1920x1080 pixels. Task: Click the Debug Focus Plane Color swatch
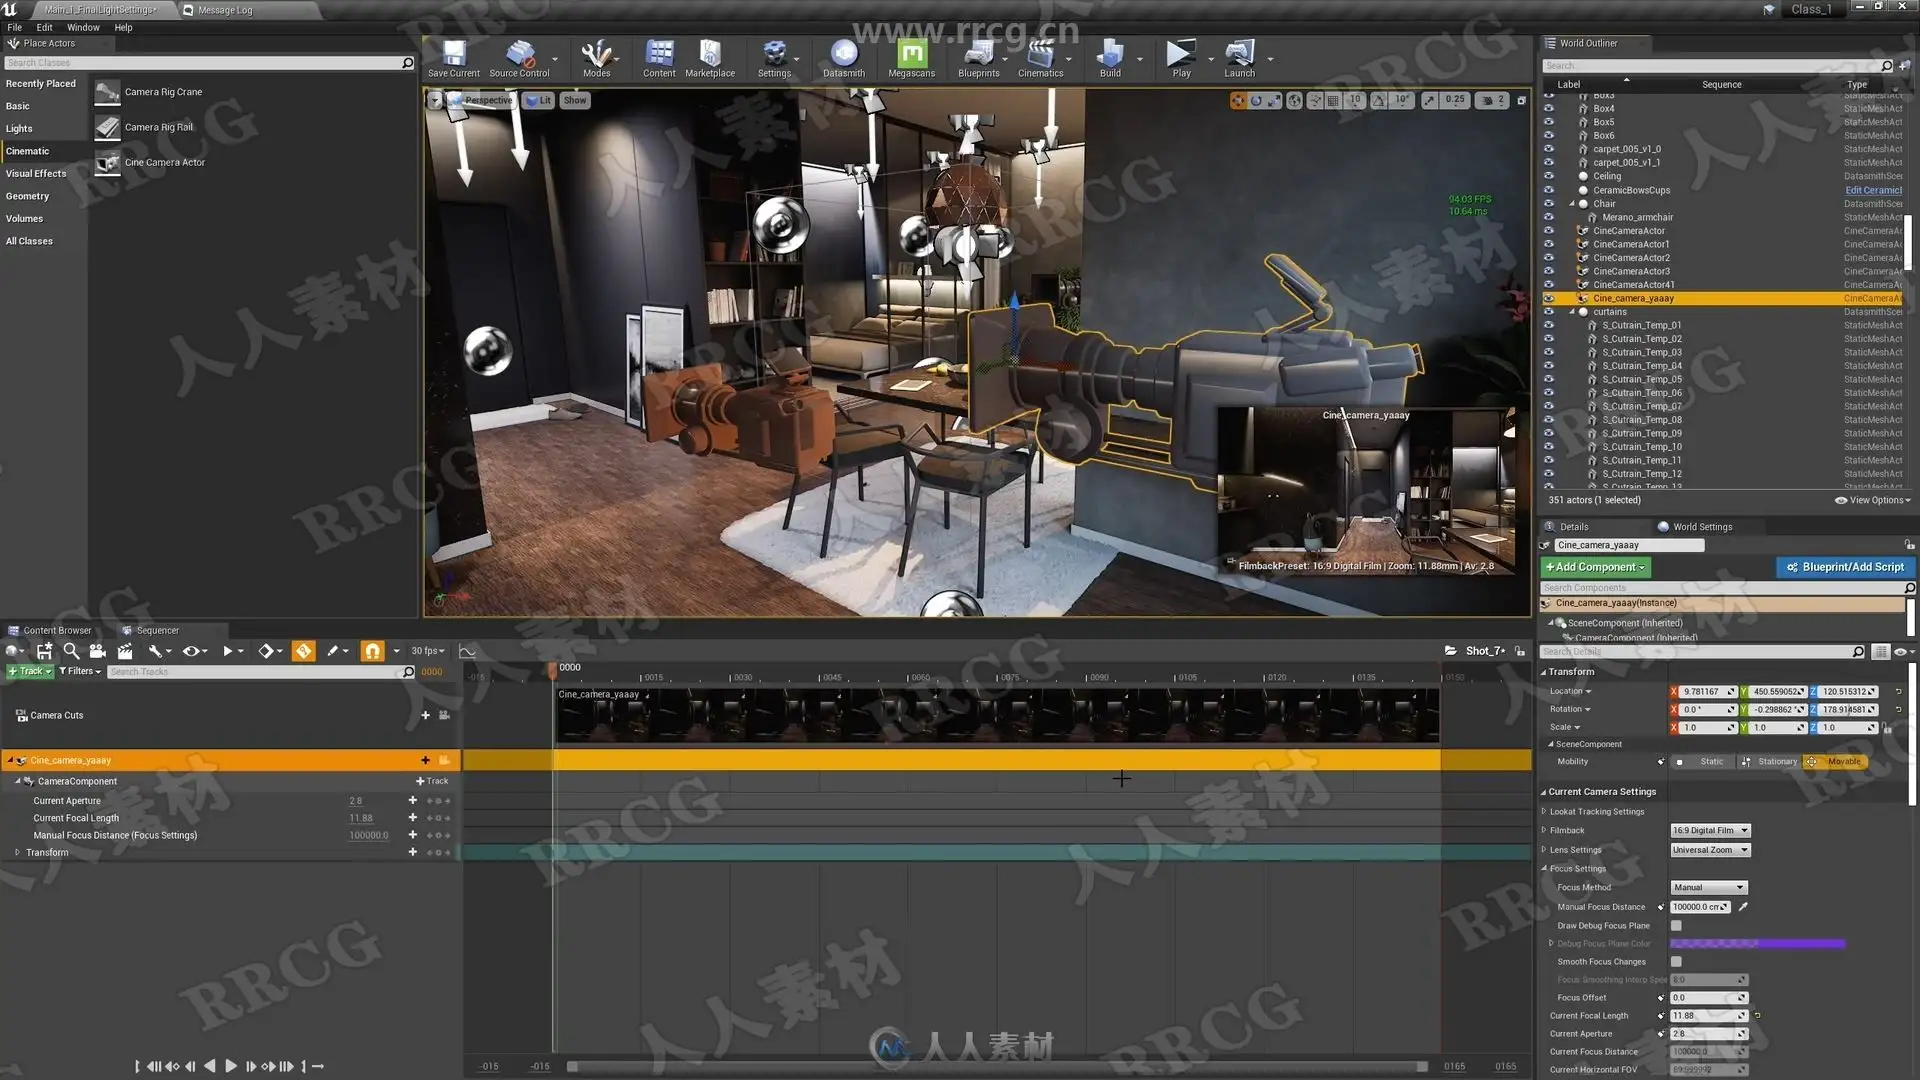point(1757,944)
